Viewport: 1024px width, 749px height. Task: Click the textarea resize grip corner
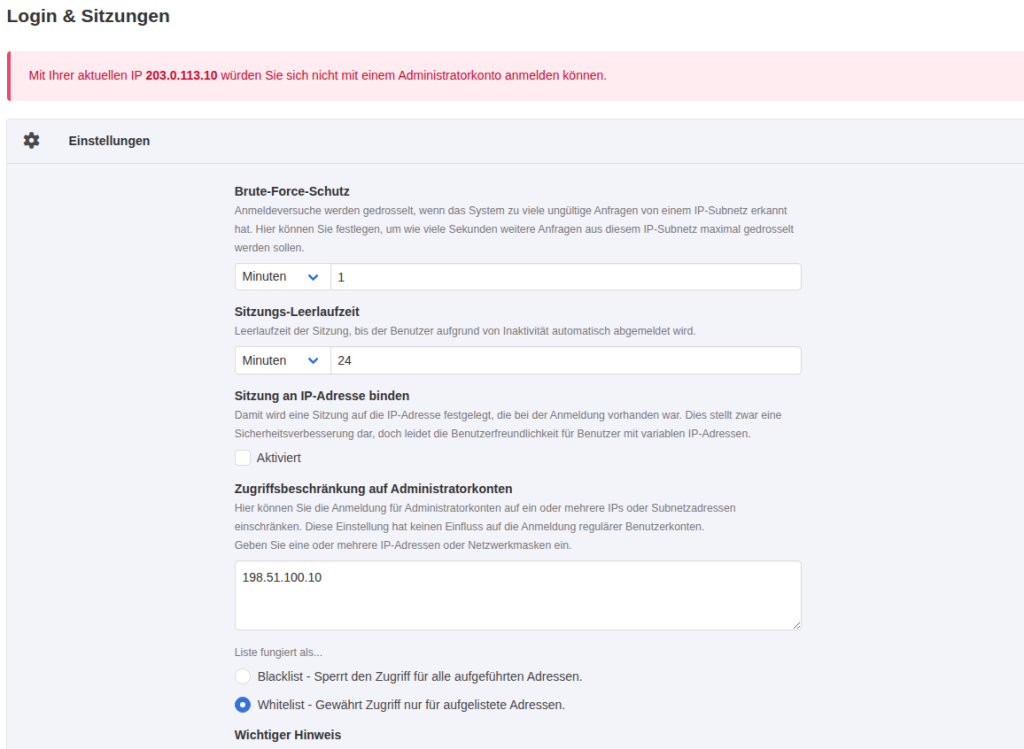pos(797,626)
